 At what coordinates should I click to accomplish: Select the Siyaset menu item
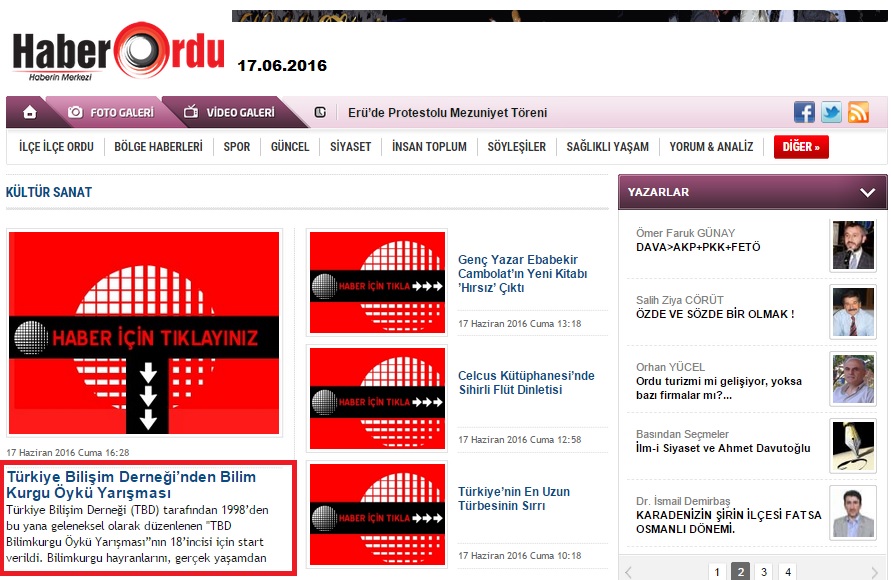click(350, 147)
